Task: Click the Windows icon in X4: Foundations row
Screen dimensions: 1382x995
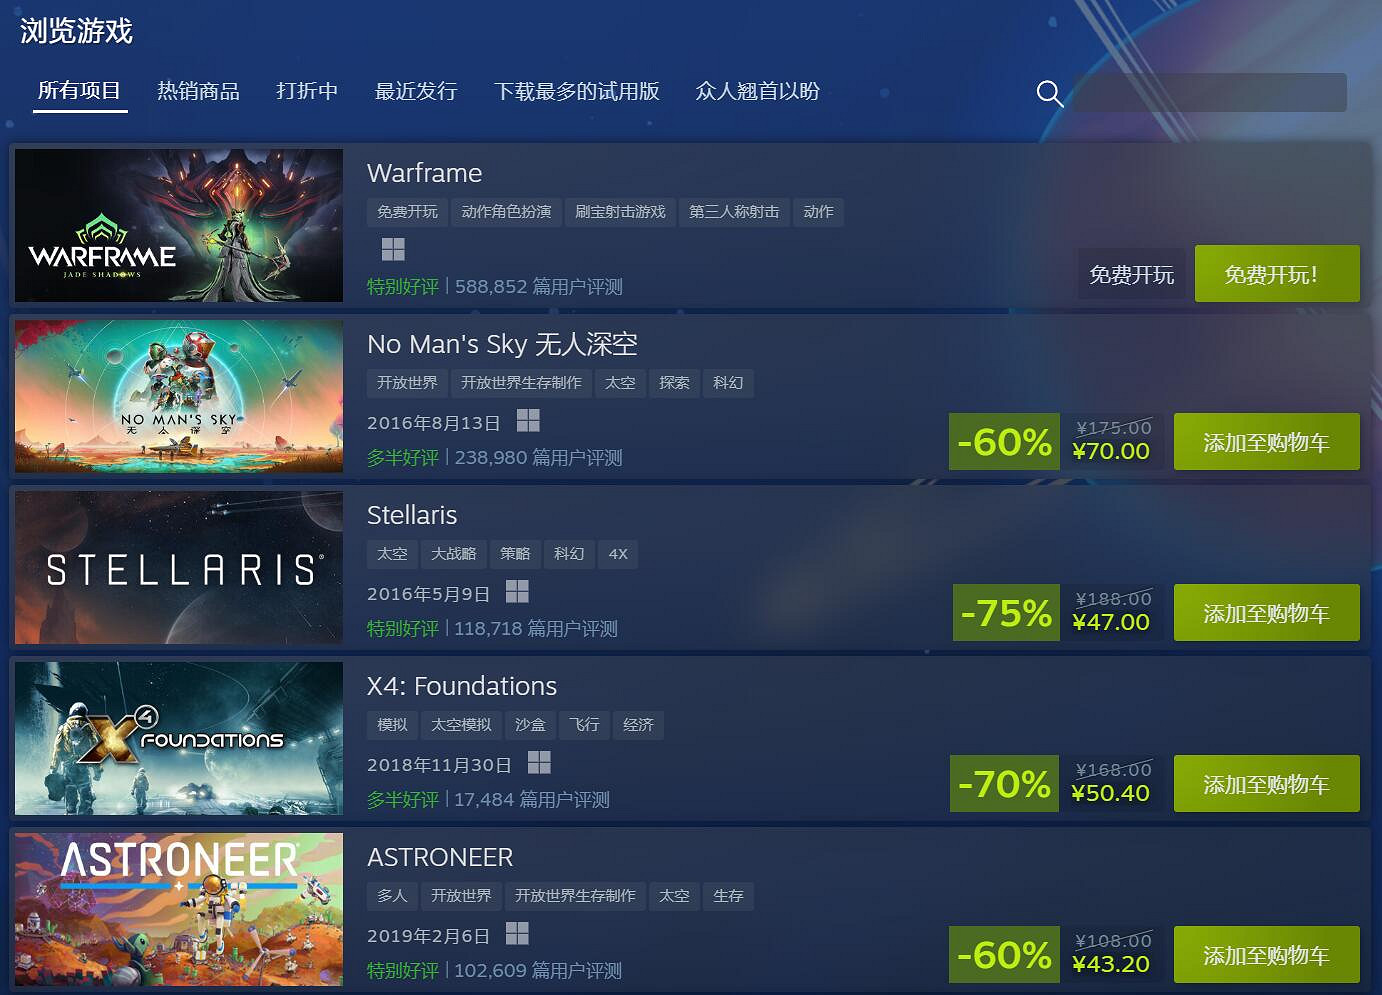Action: (539, 762)
